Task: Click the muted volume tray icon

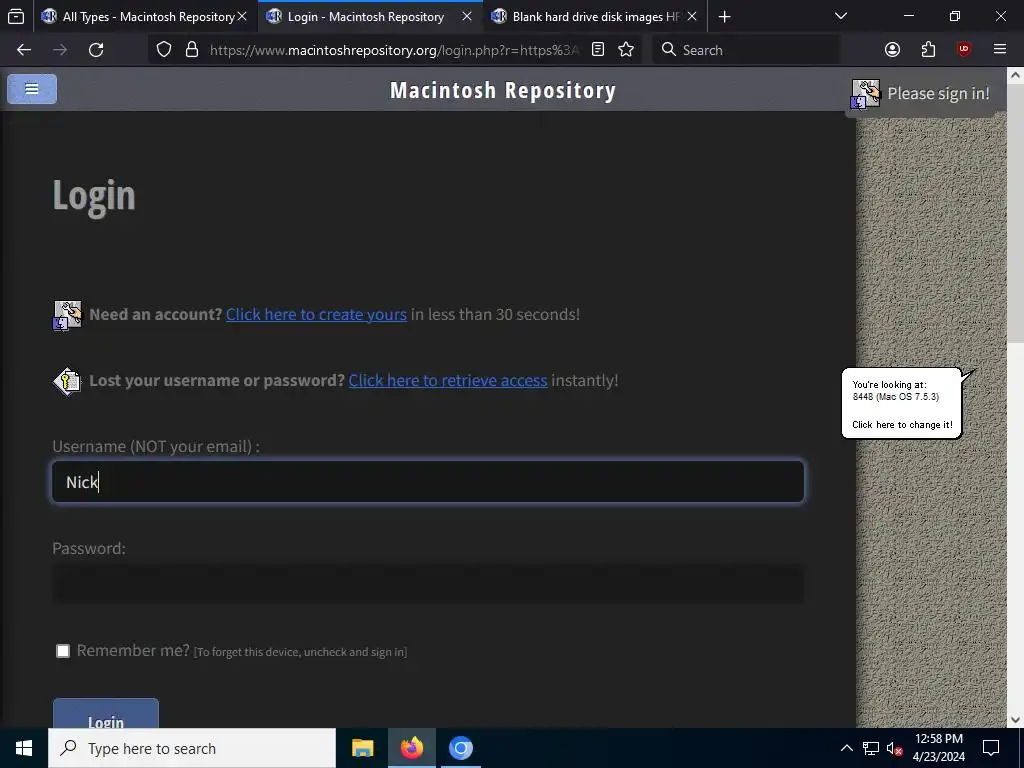Action: pyautogui.click(x=895, y=748)
